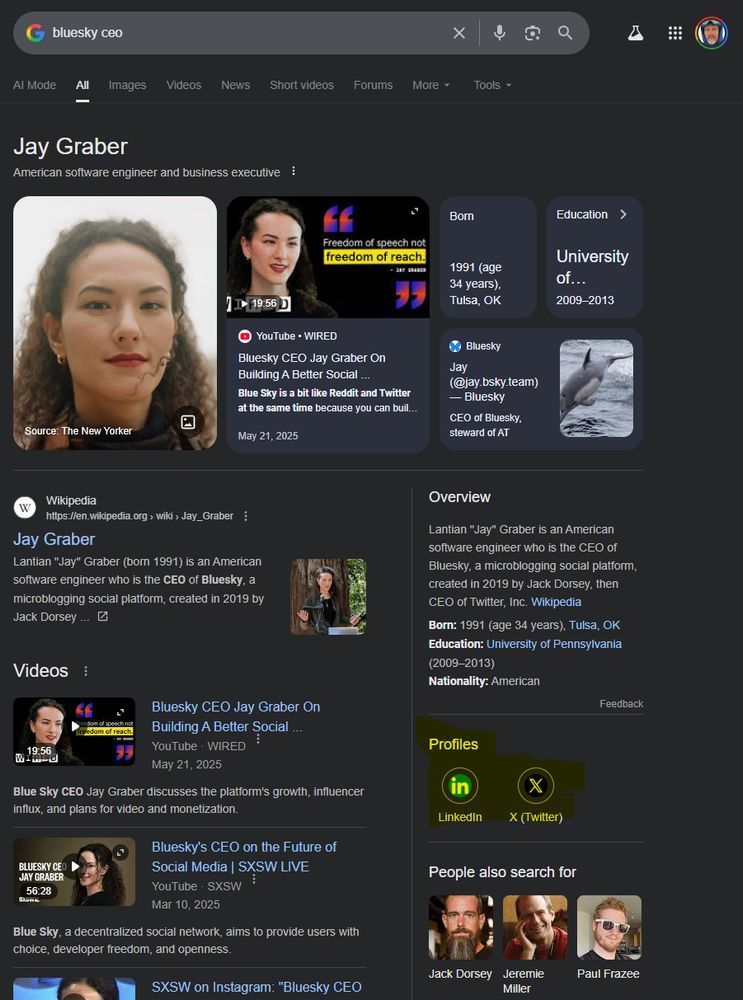Expand the More dropdown
743x1000 pixels.
pos(431,85)
